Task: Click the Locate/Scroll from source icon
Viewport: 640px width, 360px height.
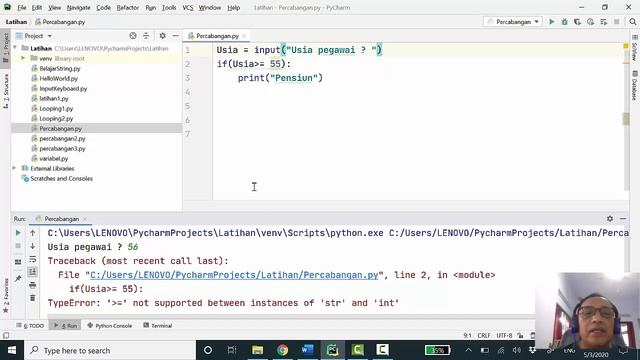Action: tap(133, 36)
